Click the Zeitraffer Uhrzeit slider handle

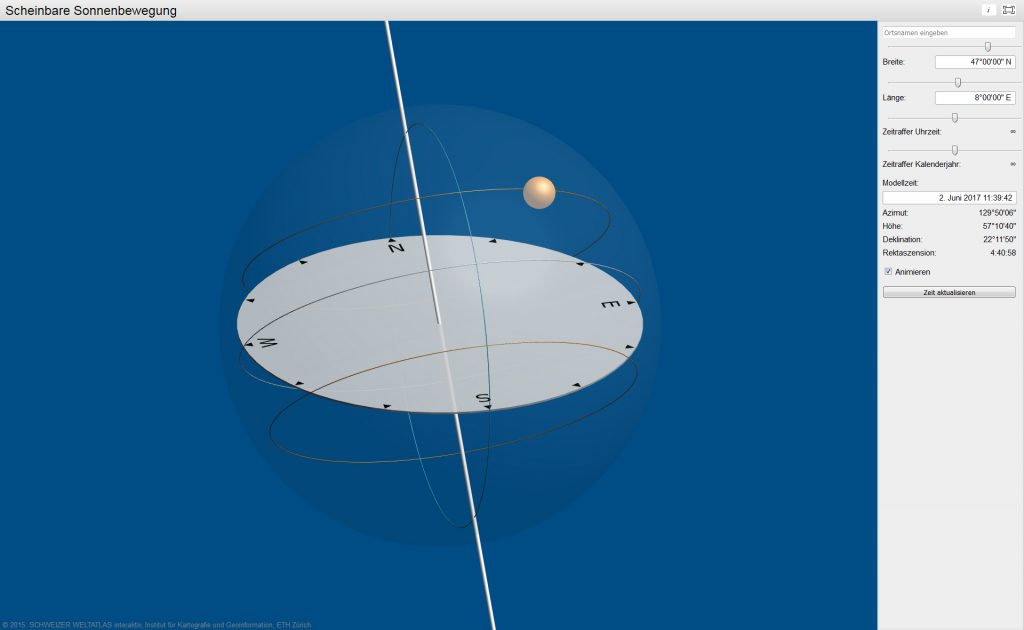[x=955, y=117]
